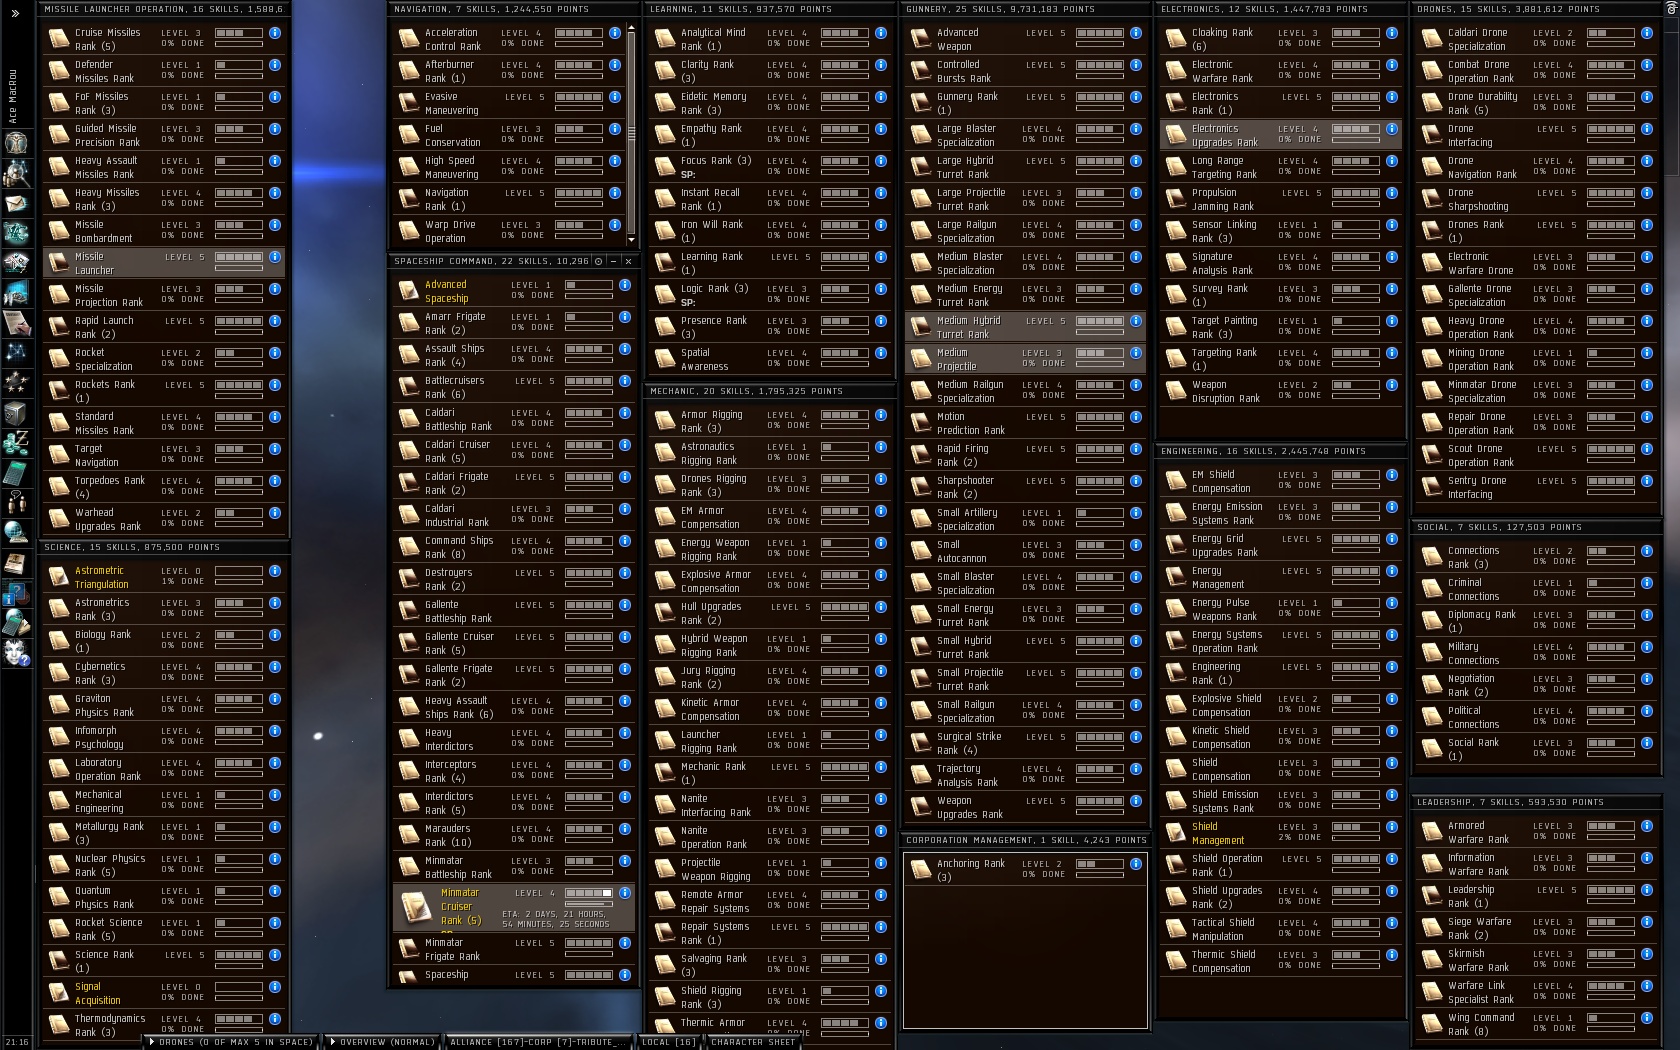This screenshot has height=1050, width=1680.
Task: Open the character portrait icon in the sidebar
Action: (x=15, y=142)
